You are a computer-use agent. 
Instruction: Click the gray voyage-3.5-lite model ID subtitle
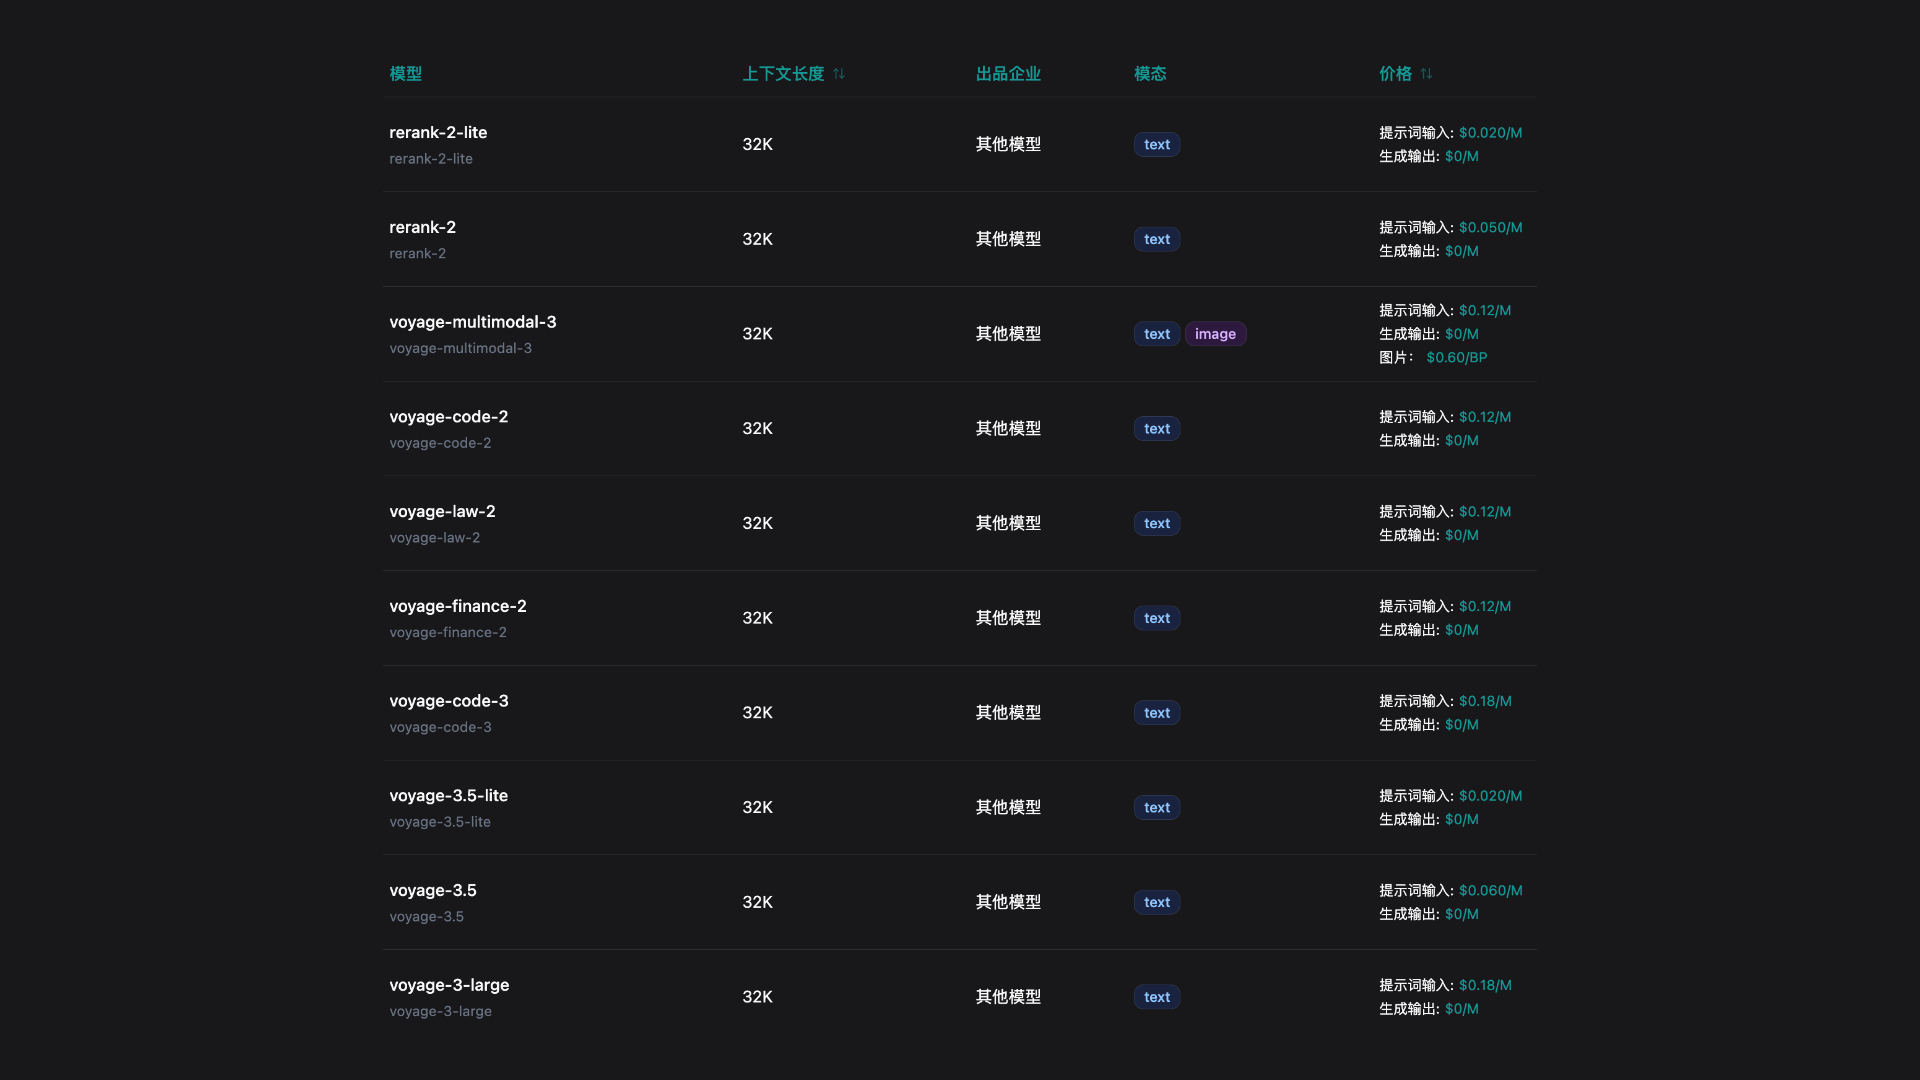coord(440,822)
